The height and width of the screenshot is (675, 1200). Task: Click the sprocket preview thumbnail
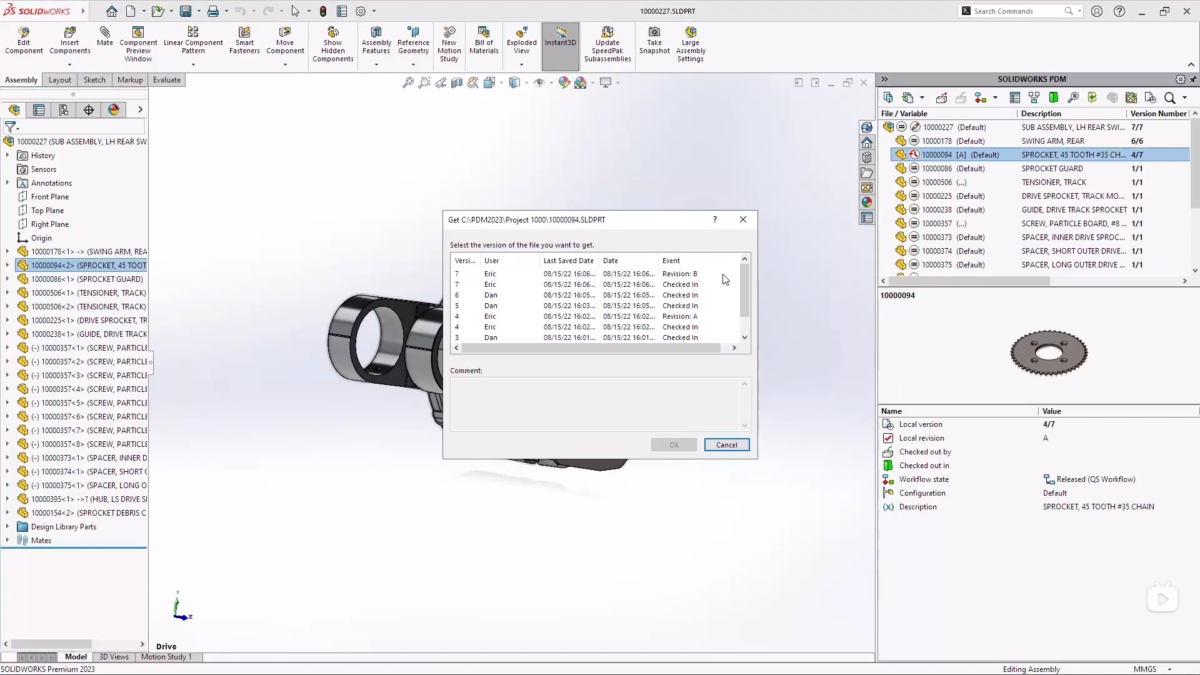coord(1048,352)
